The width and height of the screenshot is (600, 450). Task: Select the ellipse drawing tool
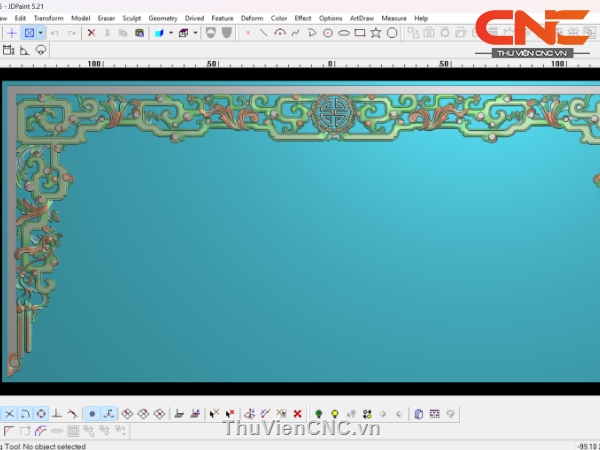tap(343, 33)
